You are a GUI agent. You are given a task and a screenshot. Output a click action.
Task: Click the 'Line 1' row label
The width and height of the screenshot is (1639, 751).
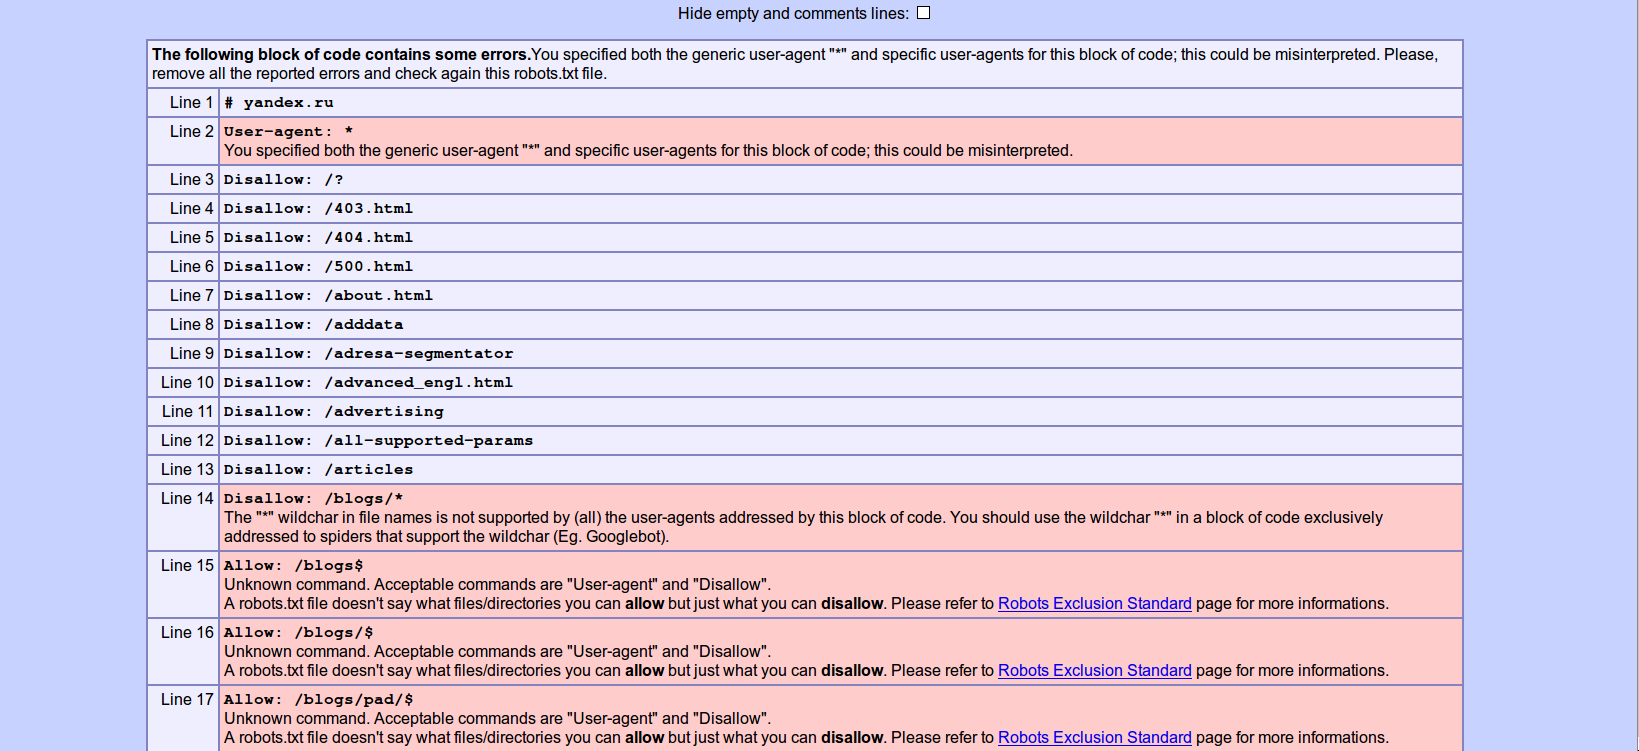[191, 103]
